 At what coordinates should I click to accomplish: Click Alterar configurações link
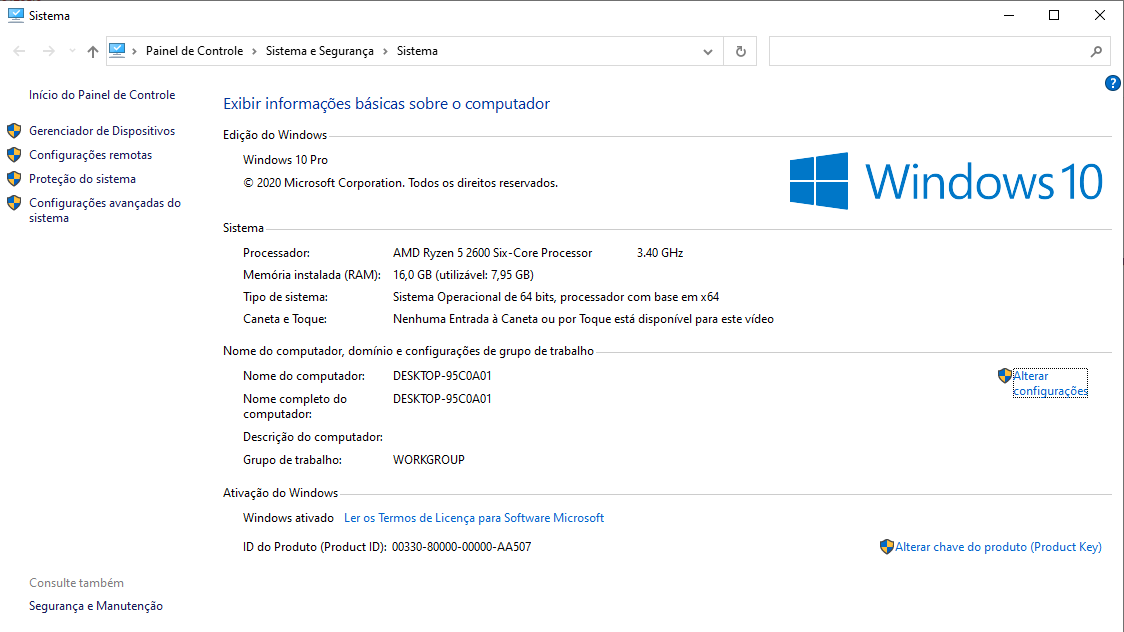point(1050,383)
